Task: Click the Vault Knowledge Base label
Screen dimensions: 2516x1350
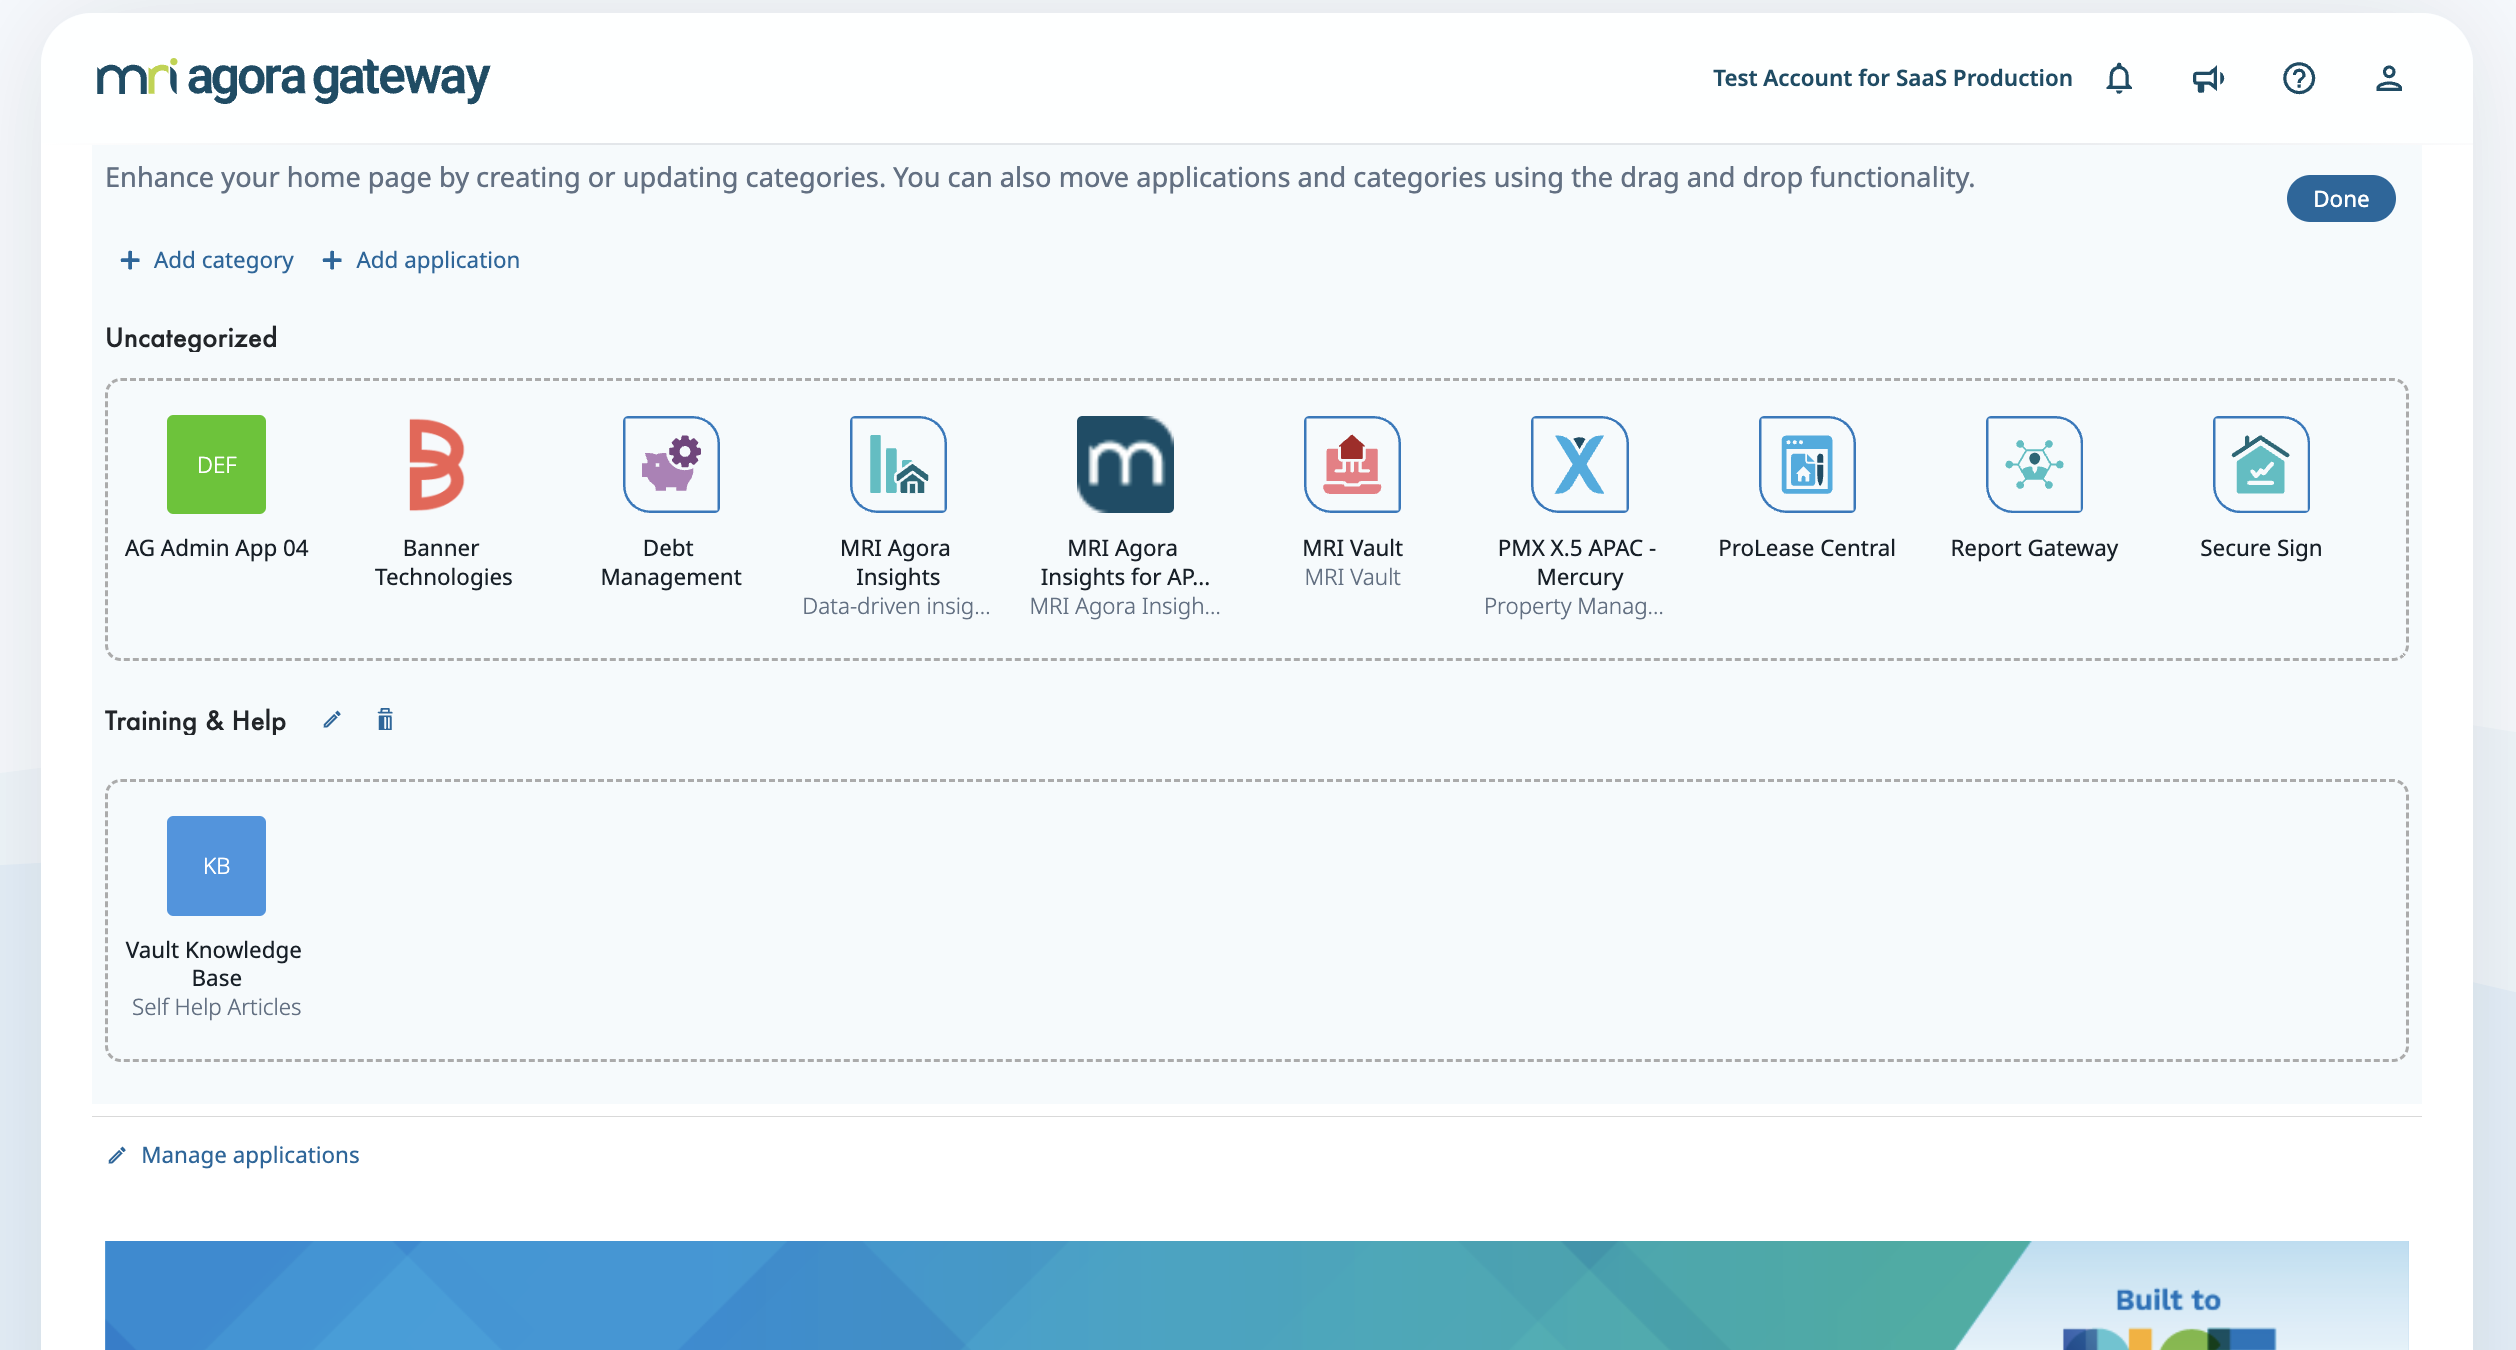Action: [214, 964]
